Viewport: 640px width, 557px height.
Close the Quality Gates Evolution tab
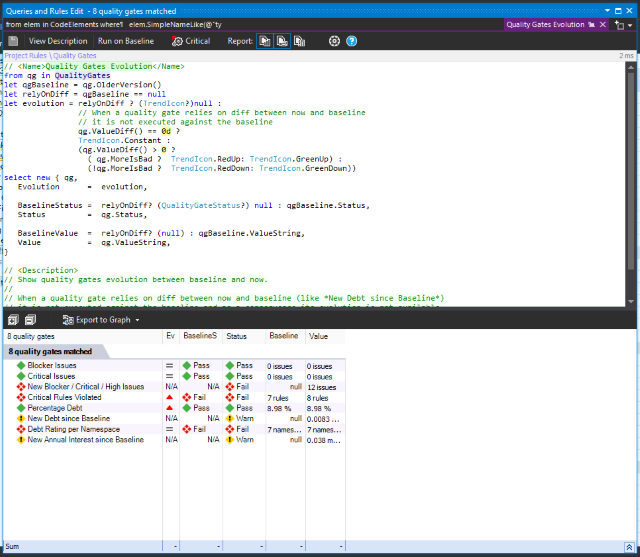[x=602, y=24]
